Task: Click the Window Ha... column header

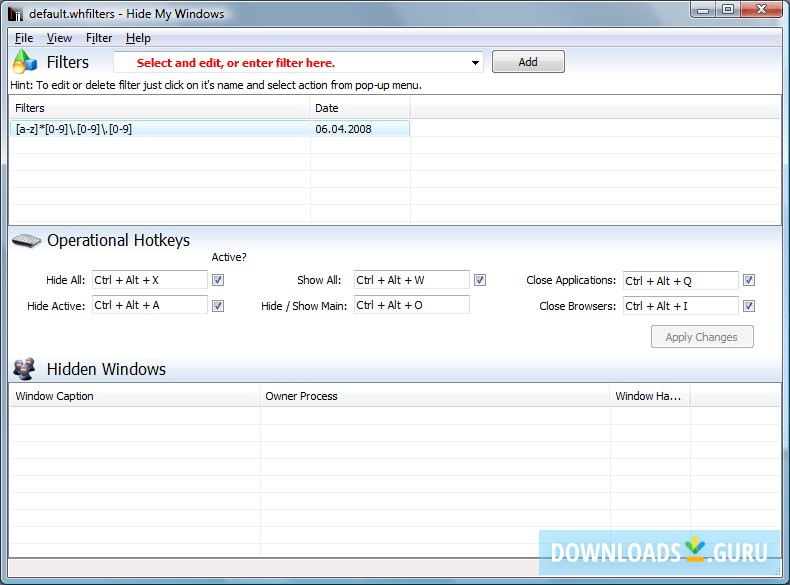Action: 649,396
